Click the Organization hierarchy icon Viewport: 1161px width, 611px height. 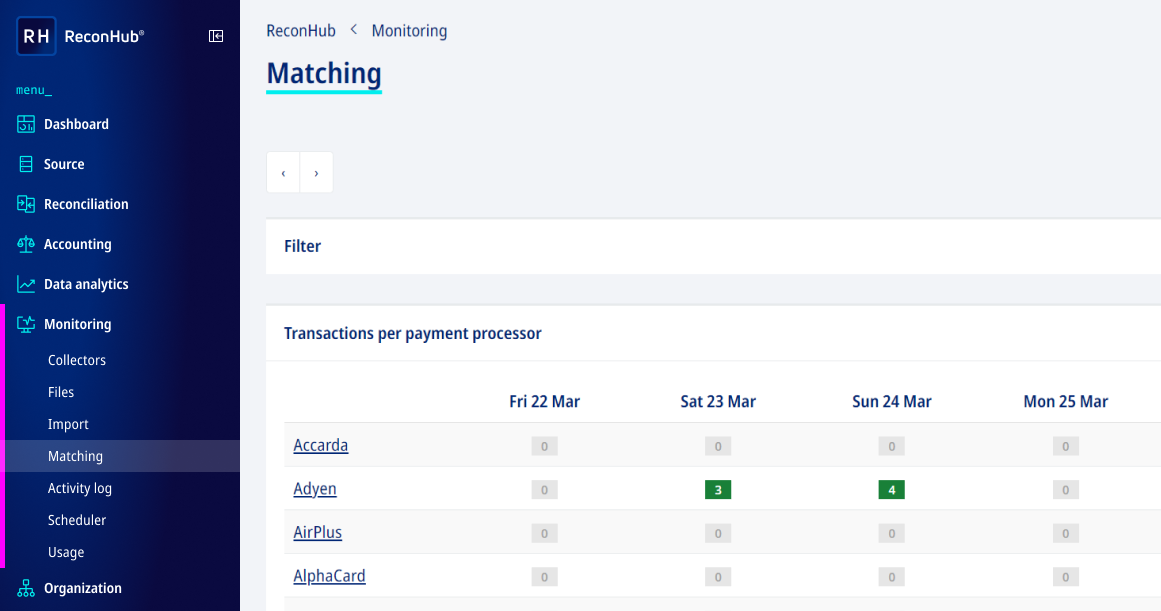tap(26, 588)
